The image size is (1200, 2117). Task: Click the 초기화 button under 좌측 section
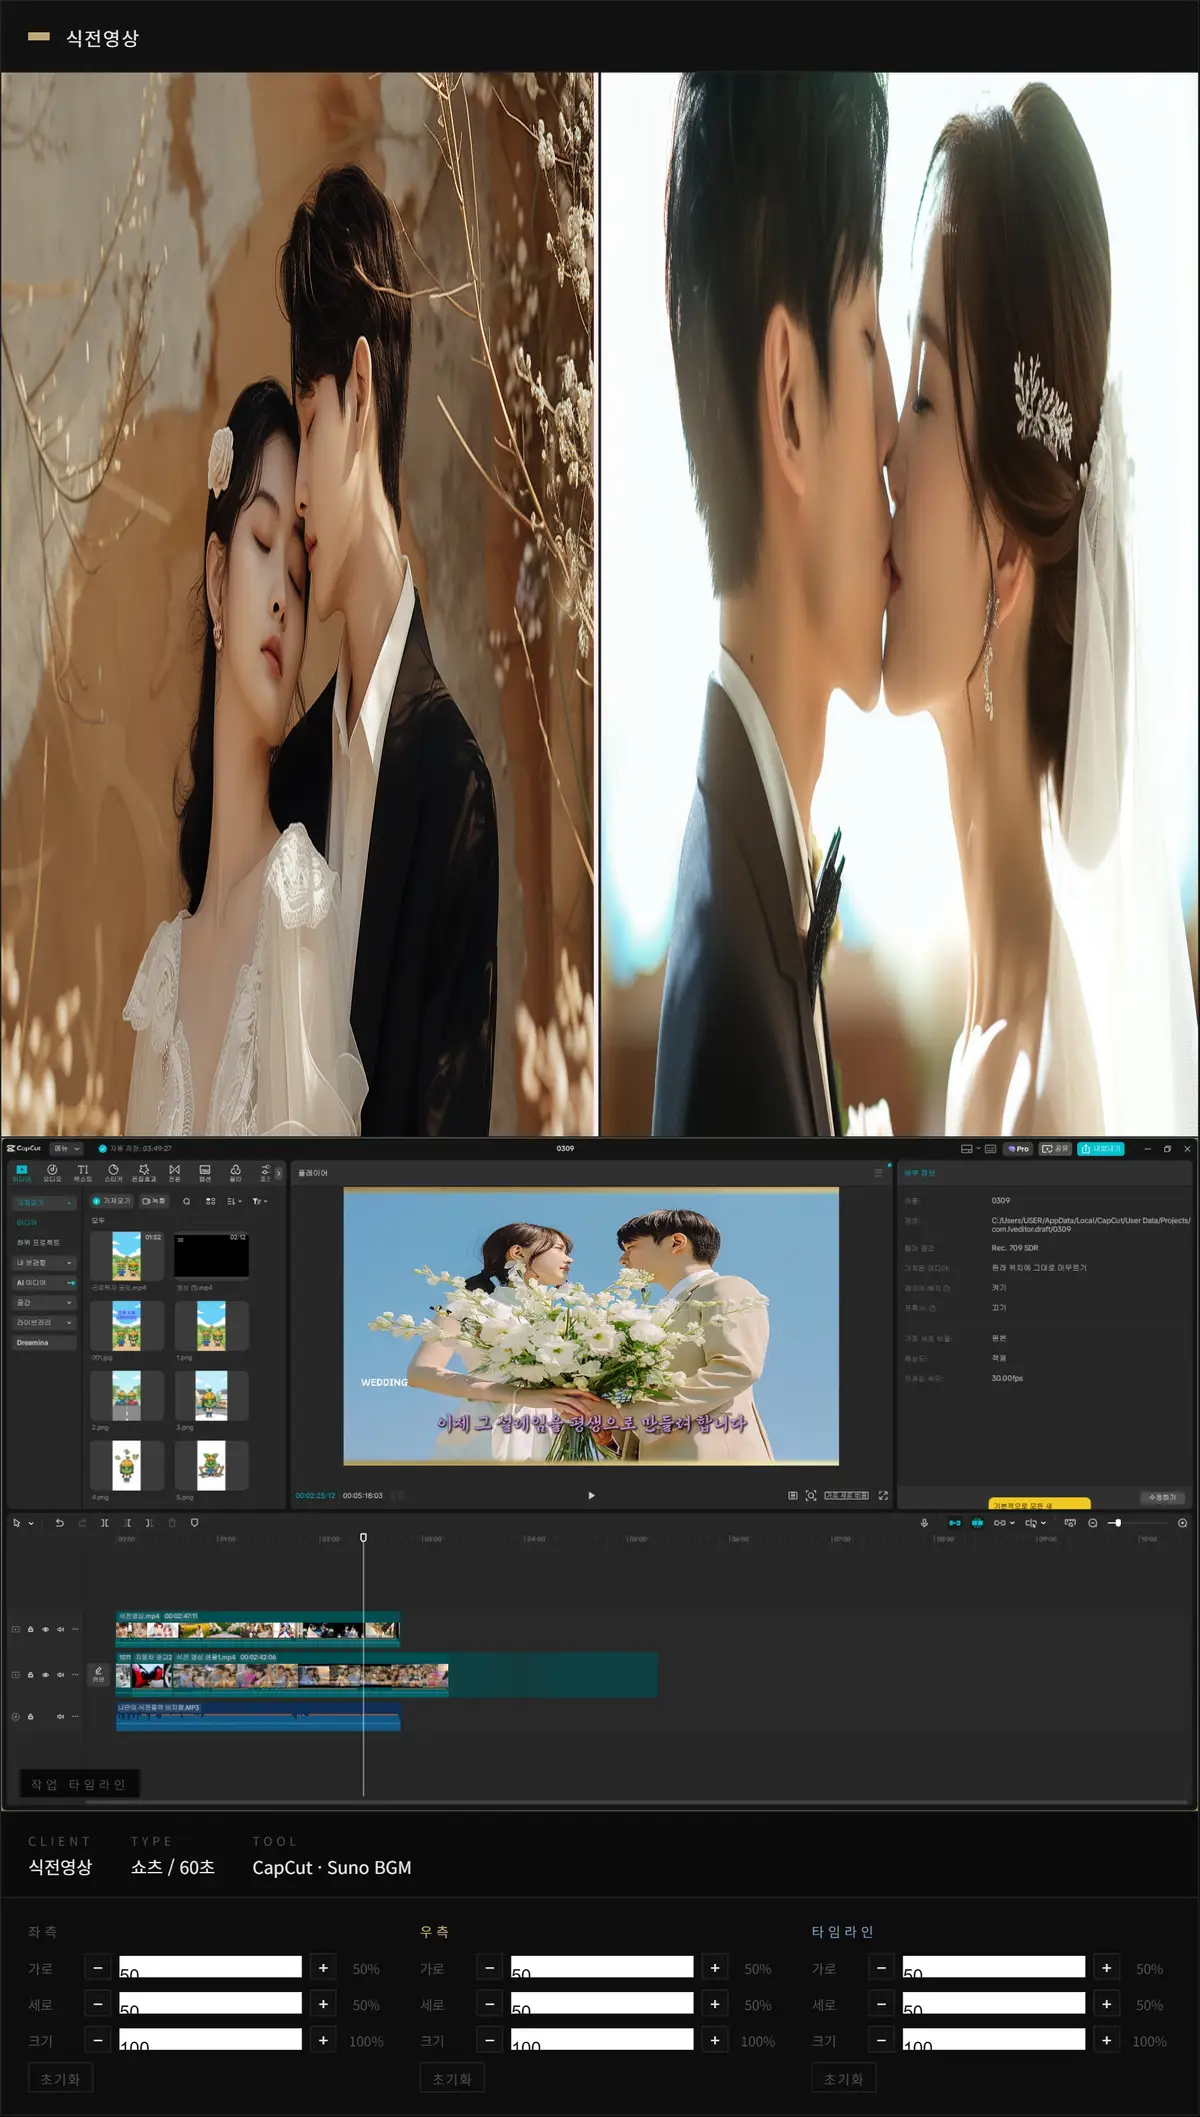tap(60, 2079)
